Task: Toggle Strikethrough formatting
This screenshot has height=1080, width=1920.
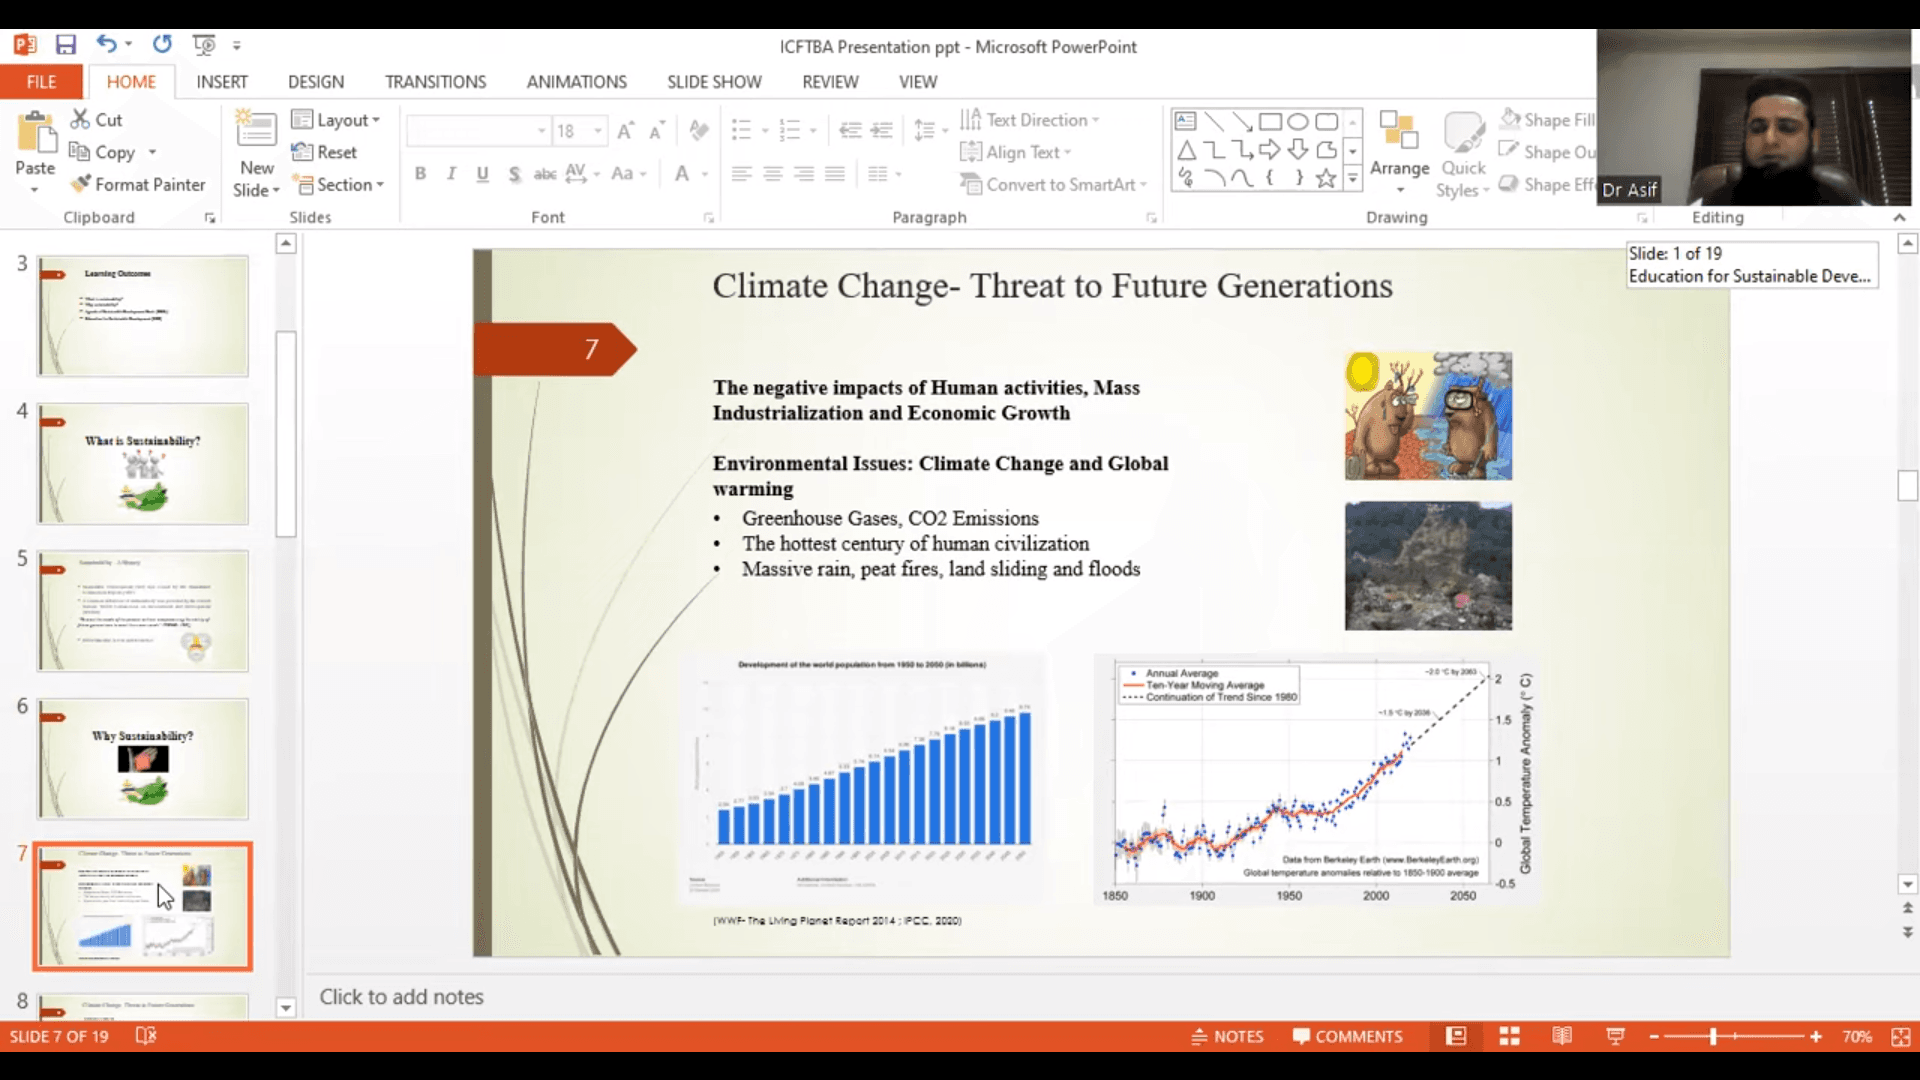Action: (x=545, y=174)
